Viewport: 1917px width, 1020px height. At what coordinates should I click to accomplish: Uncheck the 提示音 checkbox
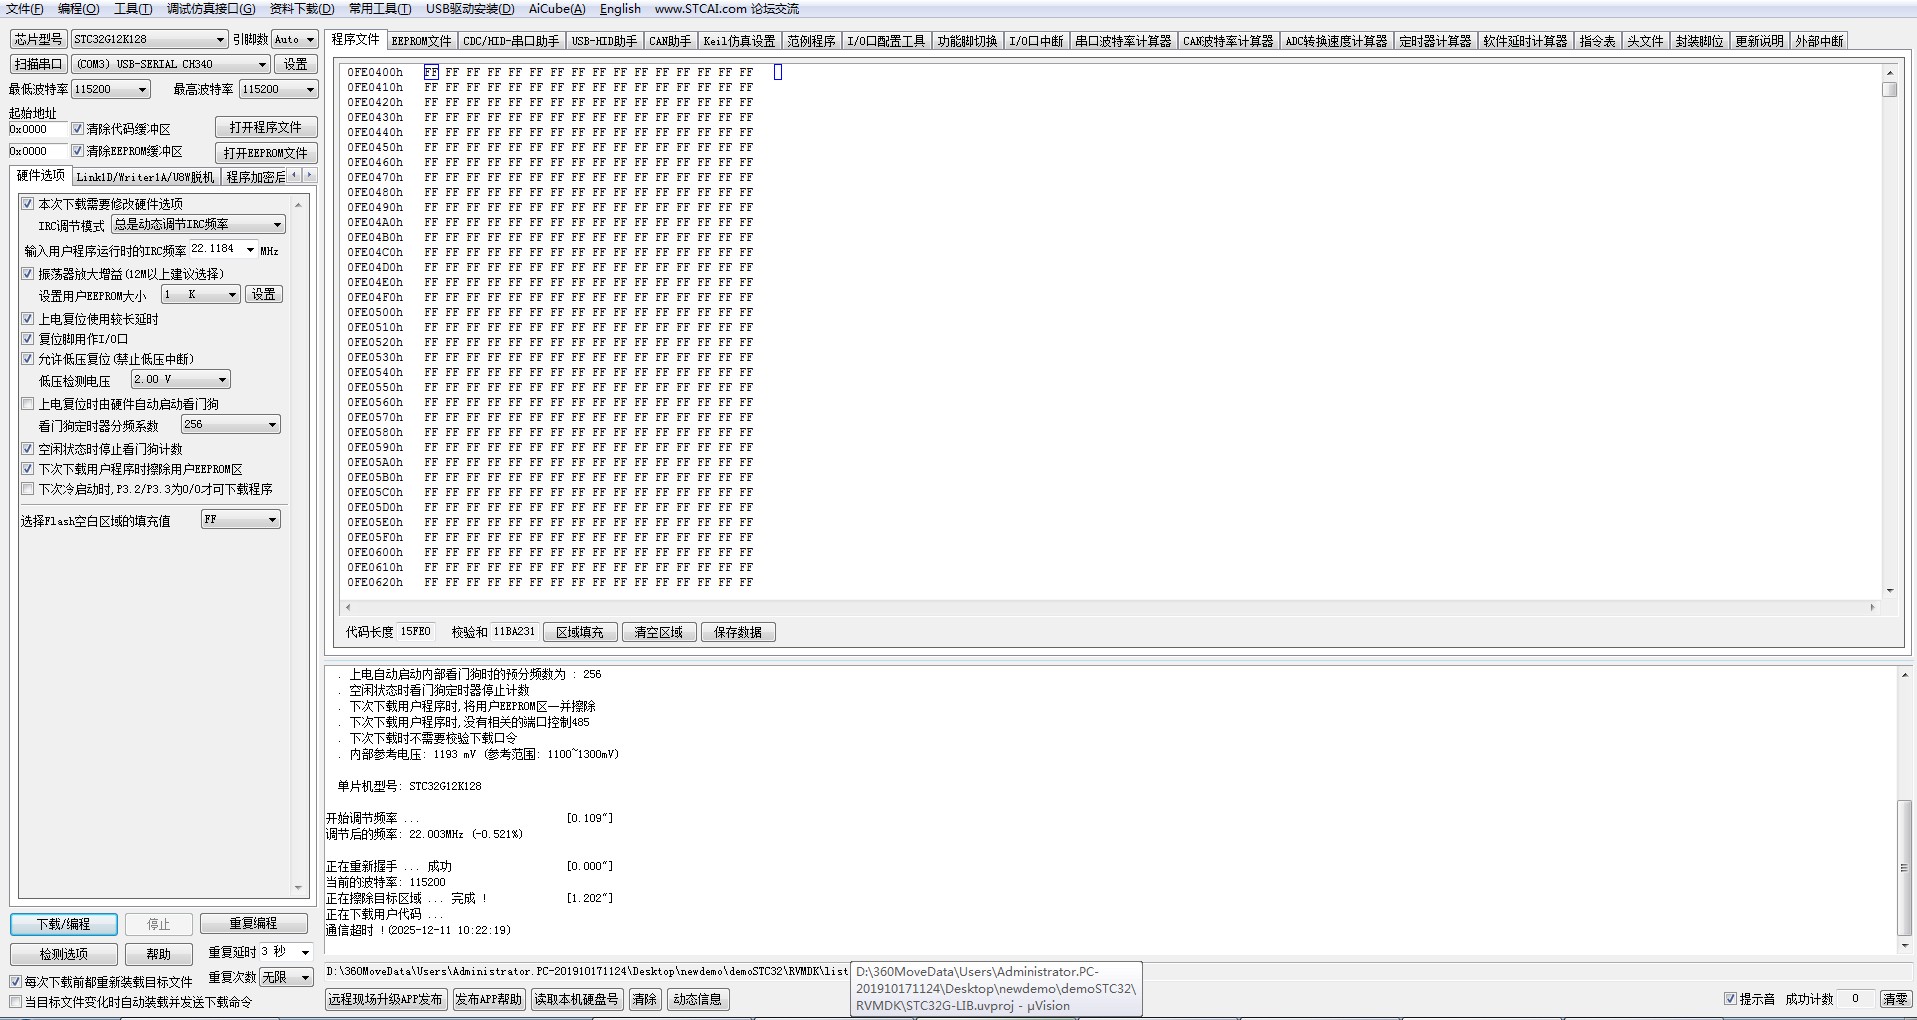1730,998
